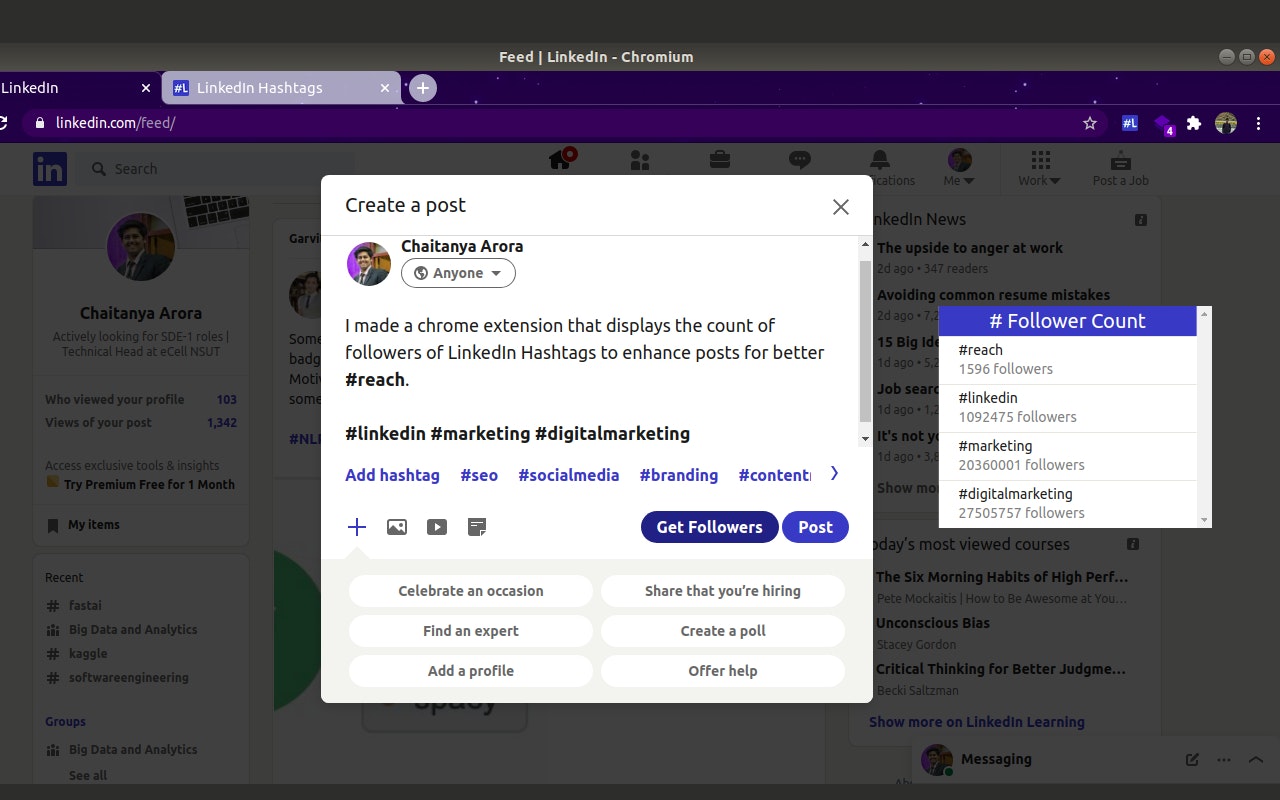Open the fastai recent hashtag
1280x800 pixels.
click(x=85, y=605)
